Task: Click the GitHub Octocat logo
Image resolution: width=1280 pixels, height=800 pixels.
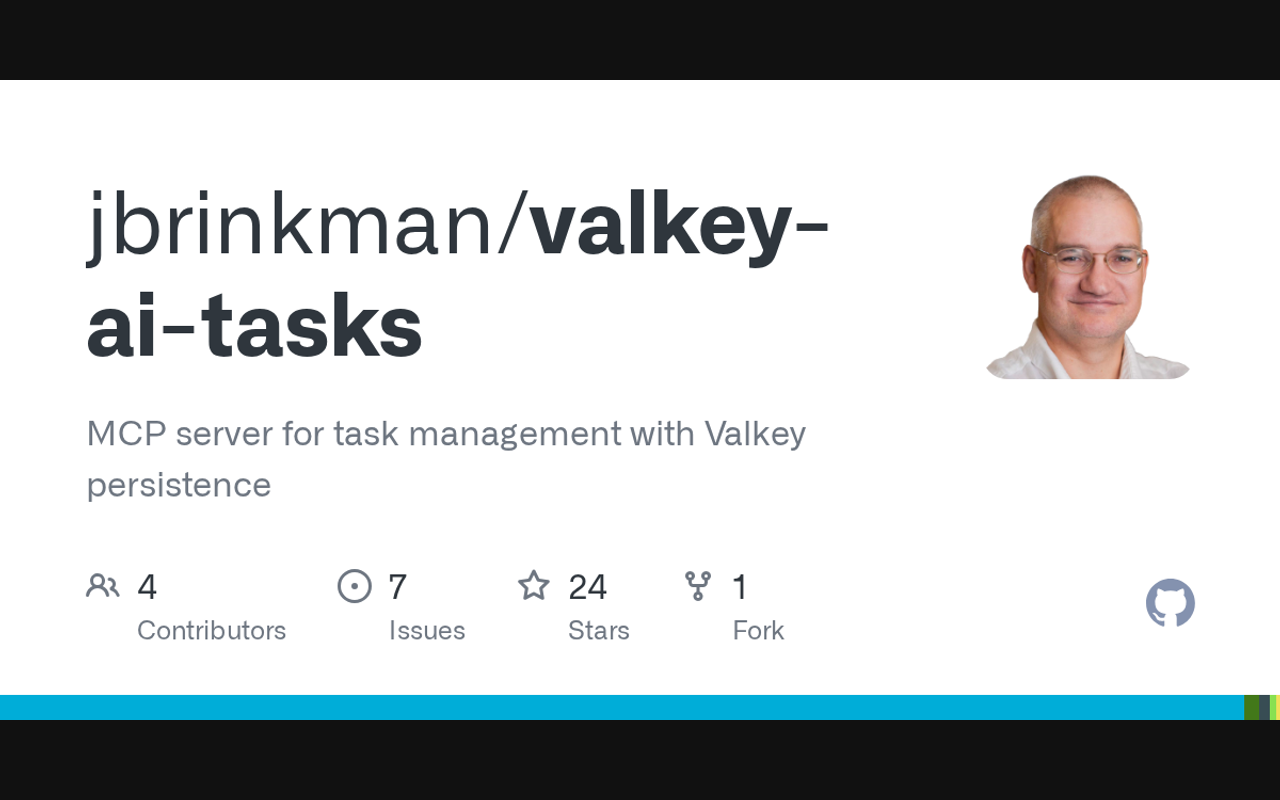Action: 1170,603
